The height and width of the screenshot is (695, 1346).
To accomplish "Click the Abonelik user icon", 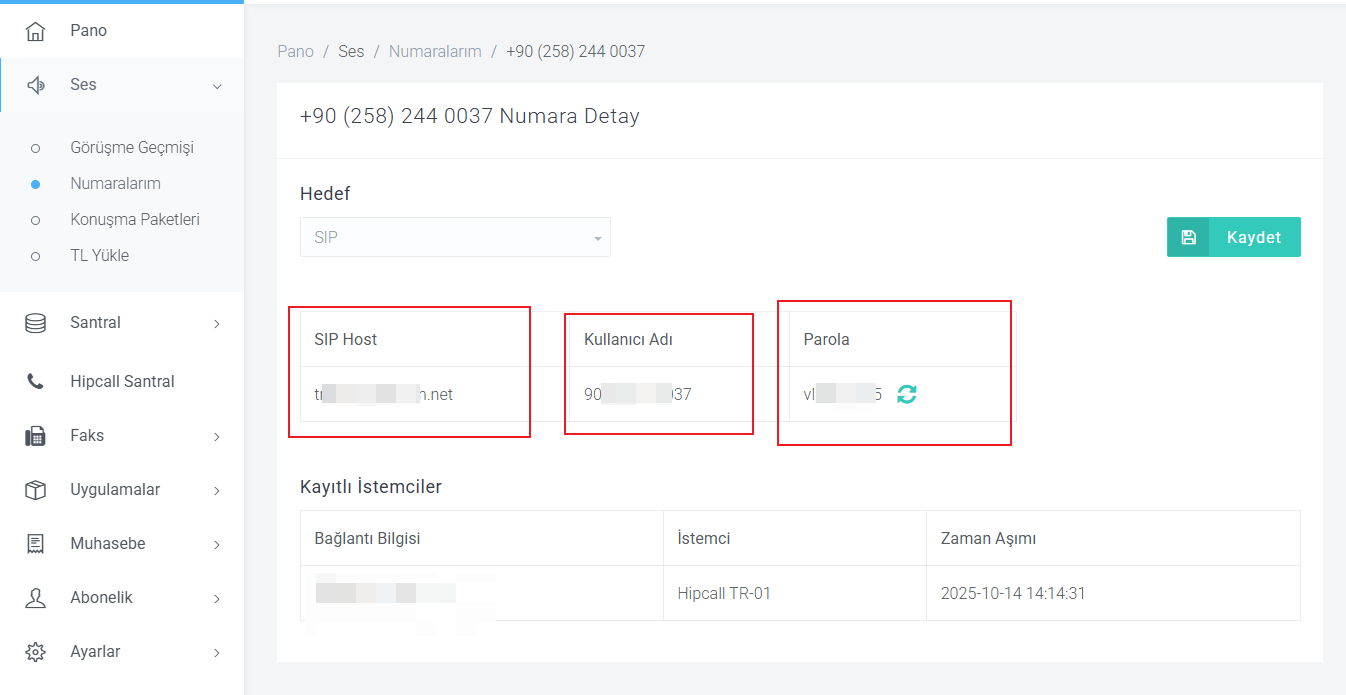I will (35, 598).
